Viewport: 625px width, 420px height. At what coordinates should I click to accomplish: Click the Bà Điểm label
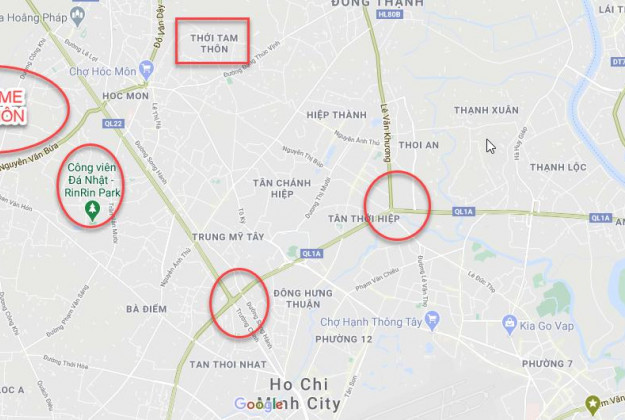tap(146, 309)
